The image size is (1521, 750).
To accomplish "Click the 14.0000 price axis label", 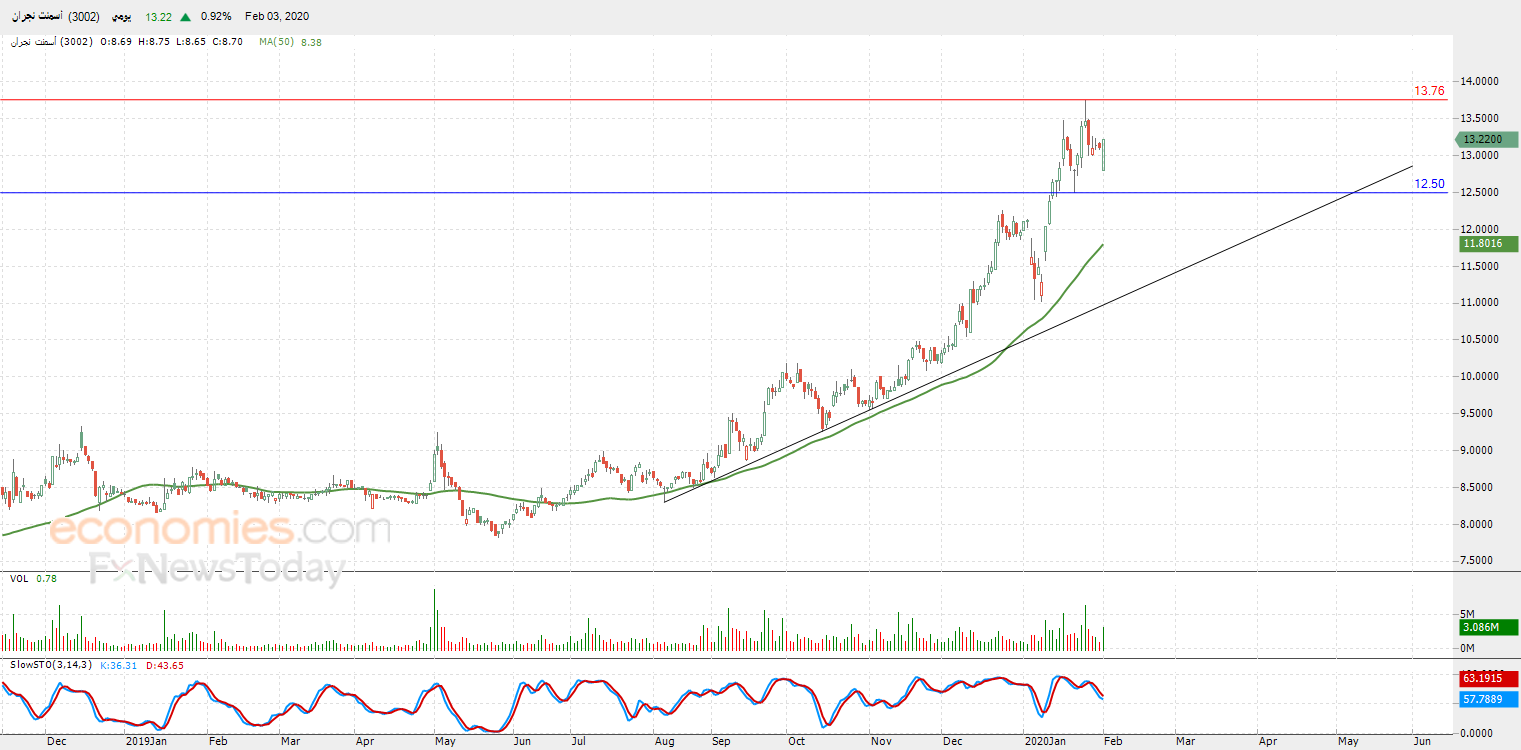I will click(1478, 81).
